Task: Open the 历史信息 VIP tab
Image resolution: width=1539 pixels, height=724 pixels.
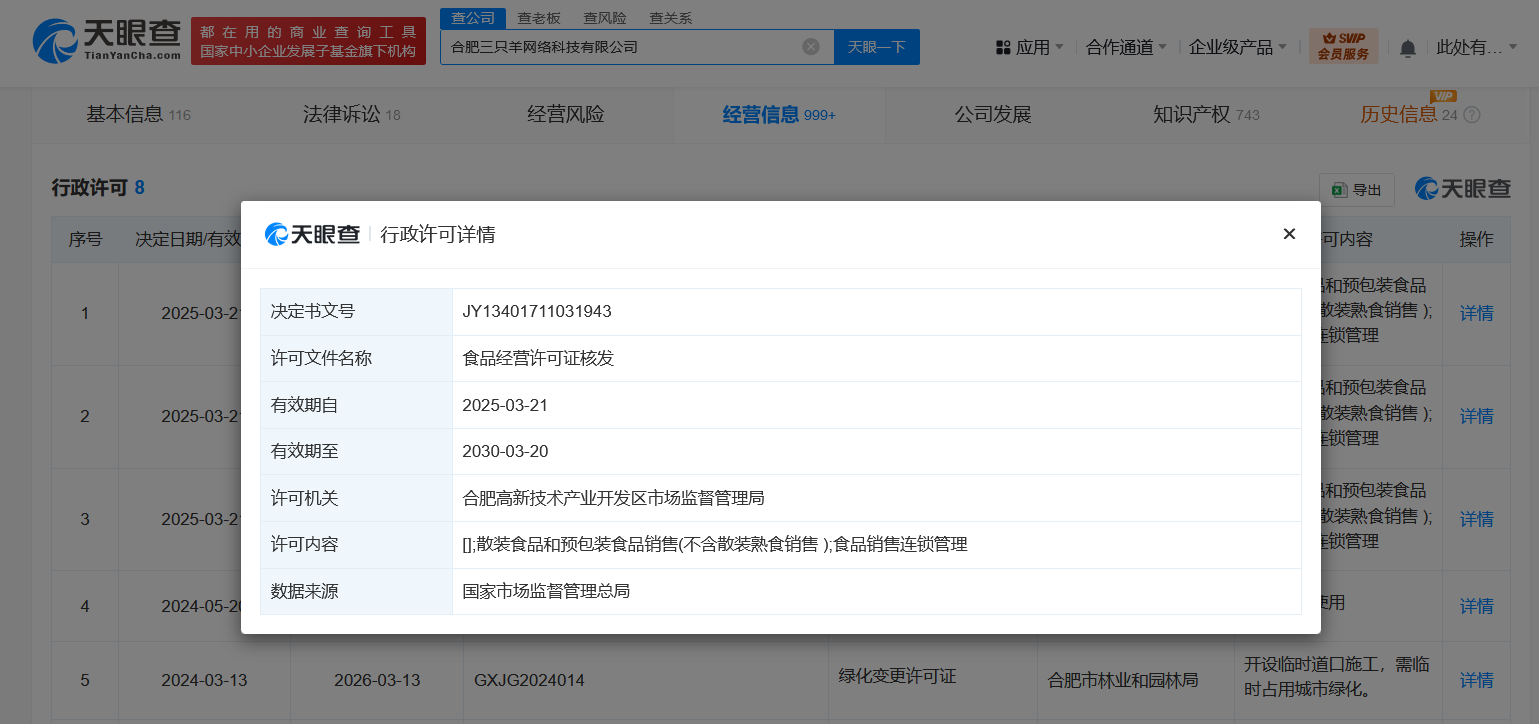Action: [x=1408, y=114]
